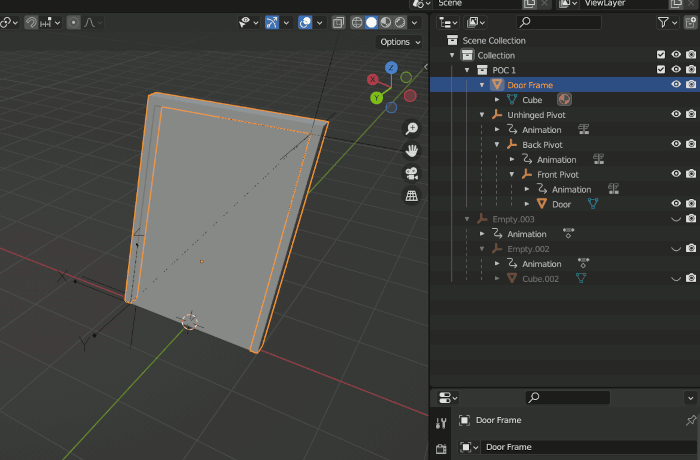Toggle the camera view icon
The image size is (700, 460).
click(x=412, y=173)
